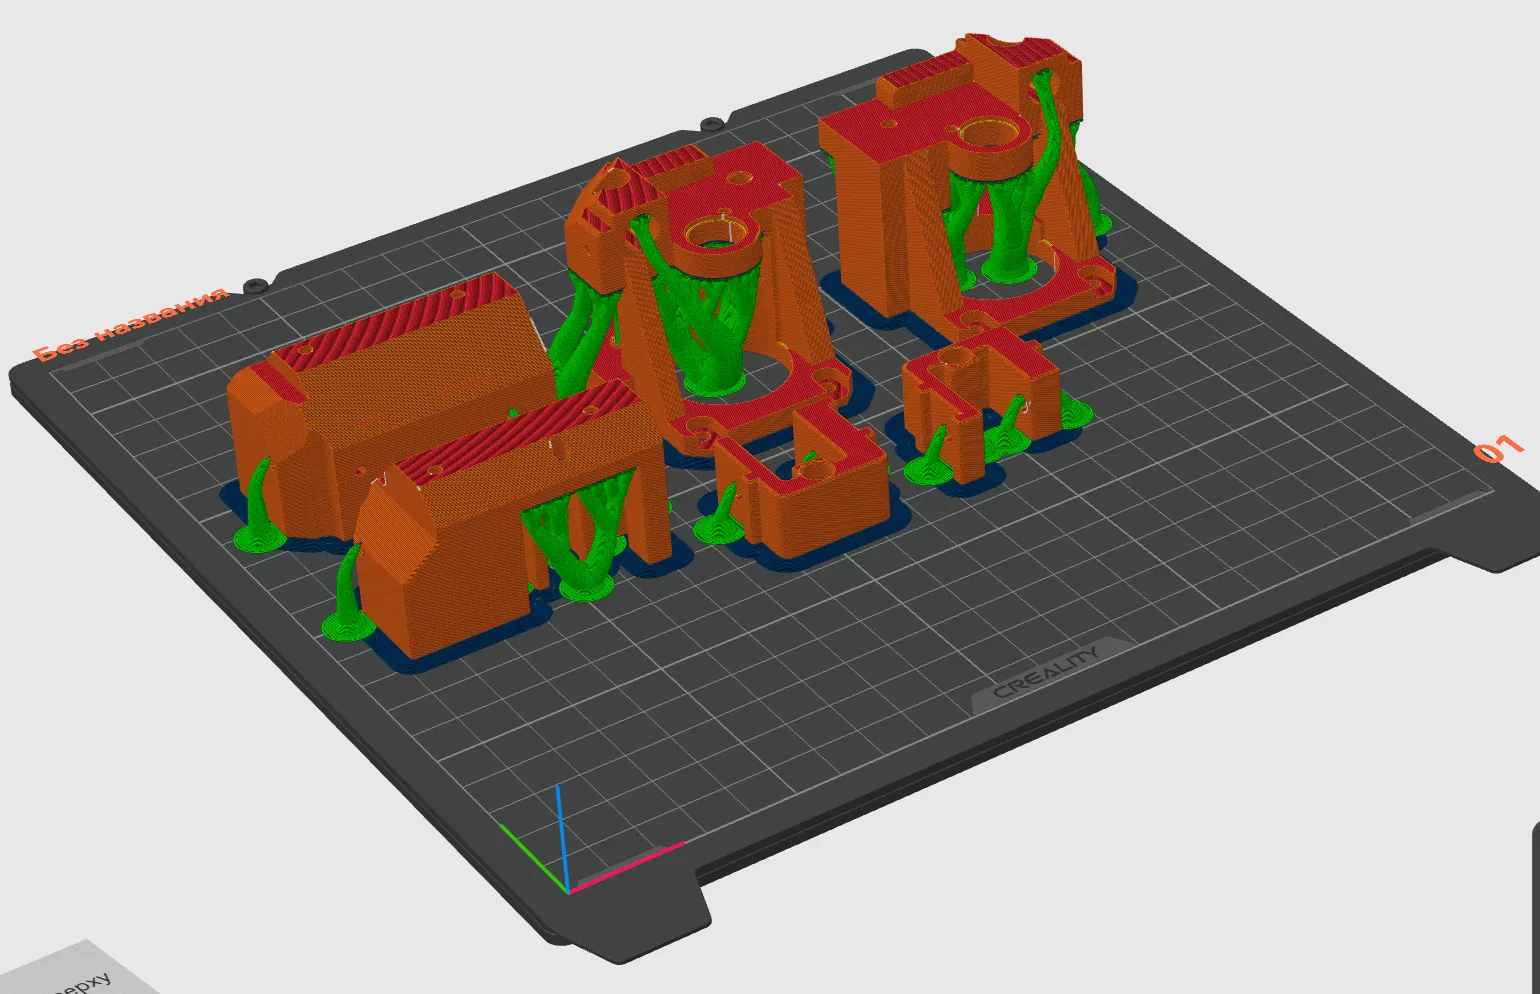Click the plate number "01" label
This screenshot has width=1540, height=994.
(1498, 449)
